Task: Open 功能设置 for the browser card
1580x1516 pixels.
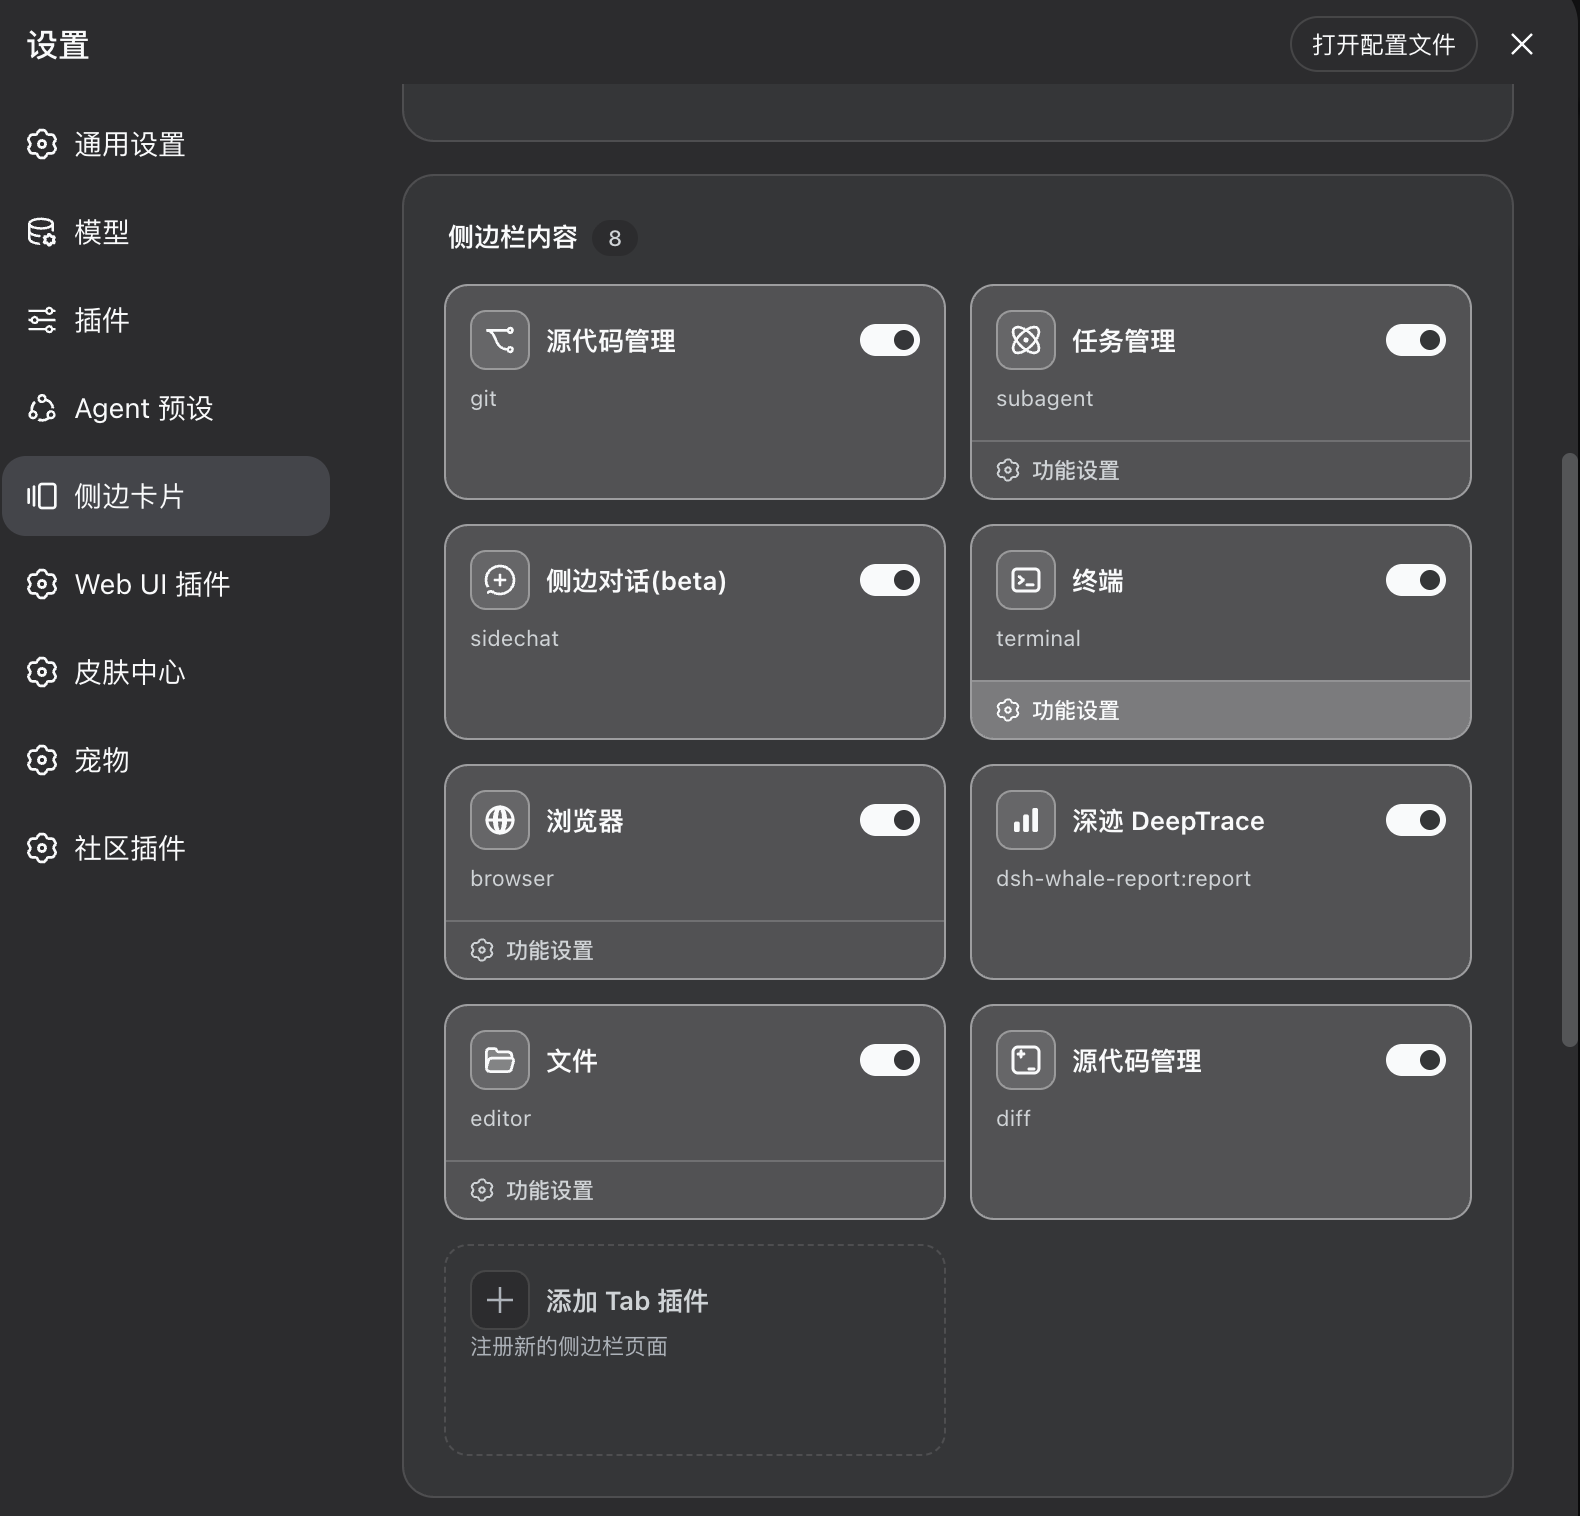Action: [695, 950]
